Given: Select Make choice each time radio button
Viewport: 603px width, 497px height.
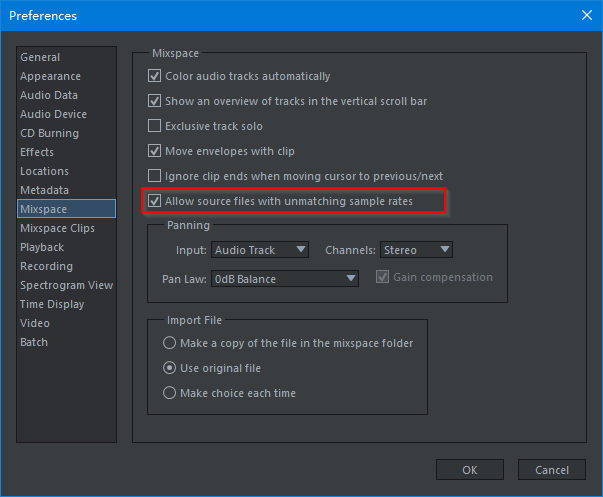Looking at the screenshot, I should click(169, 393).
